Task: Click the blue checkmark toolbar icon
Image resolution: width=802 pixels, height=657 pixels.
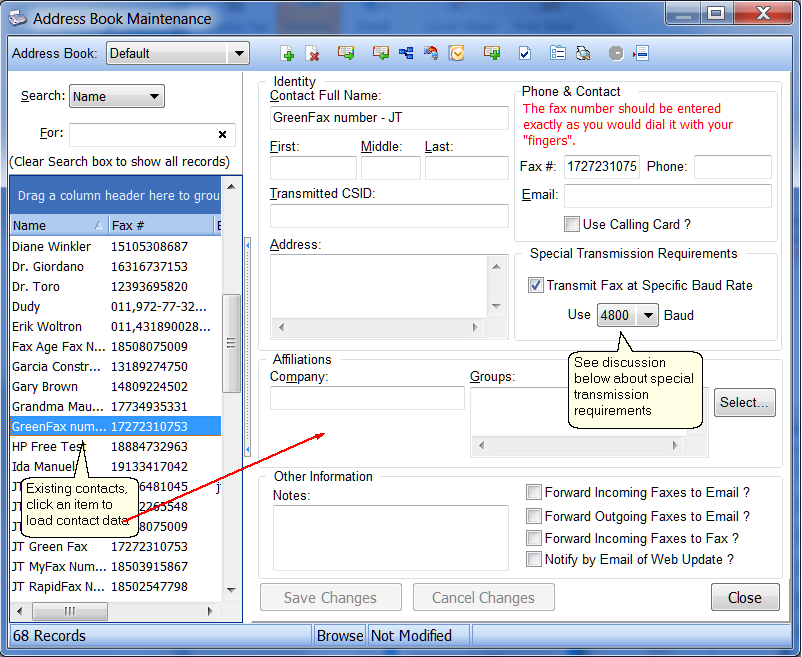Action: point(525,54)
